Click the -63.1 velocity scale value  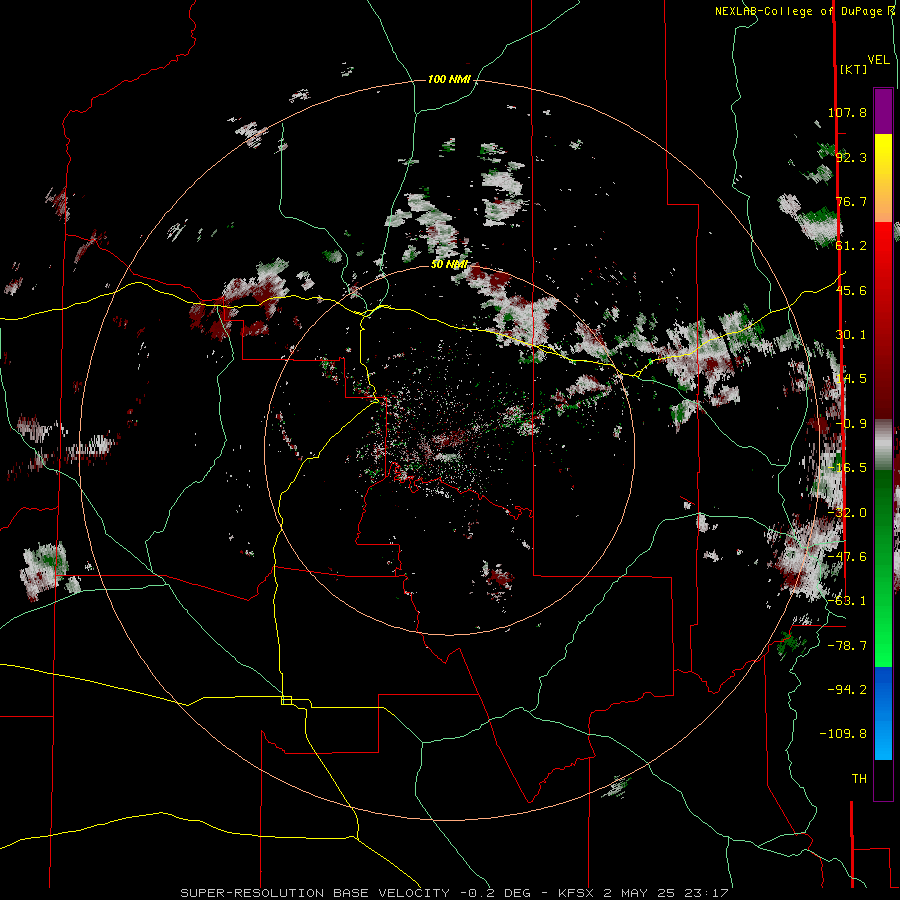point(847,601)
